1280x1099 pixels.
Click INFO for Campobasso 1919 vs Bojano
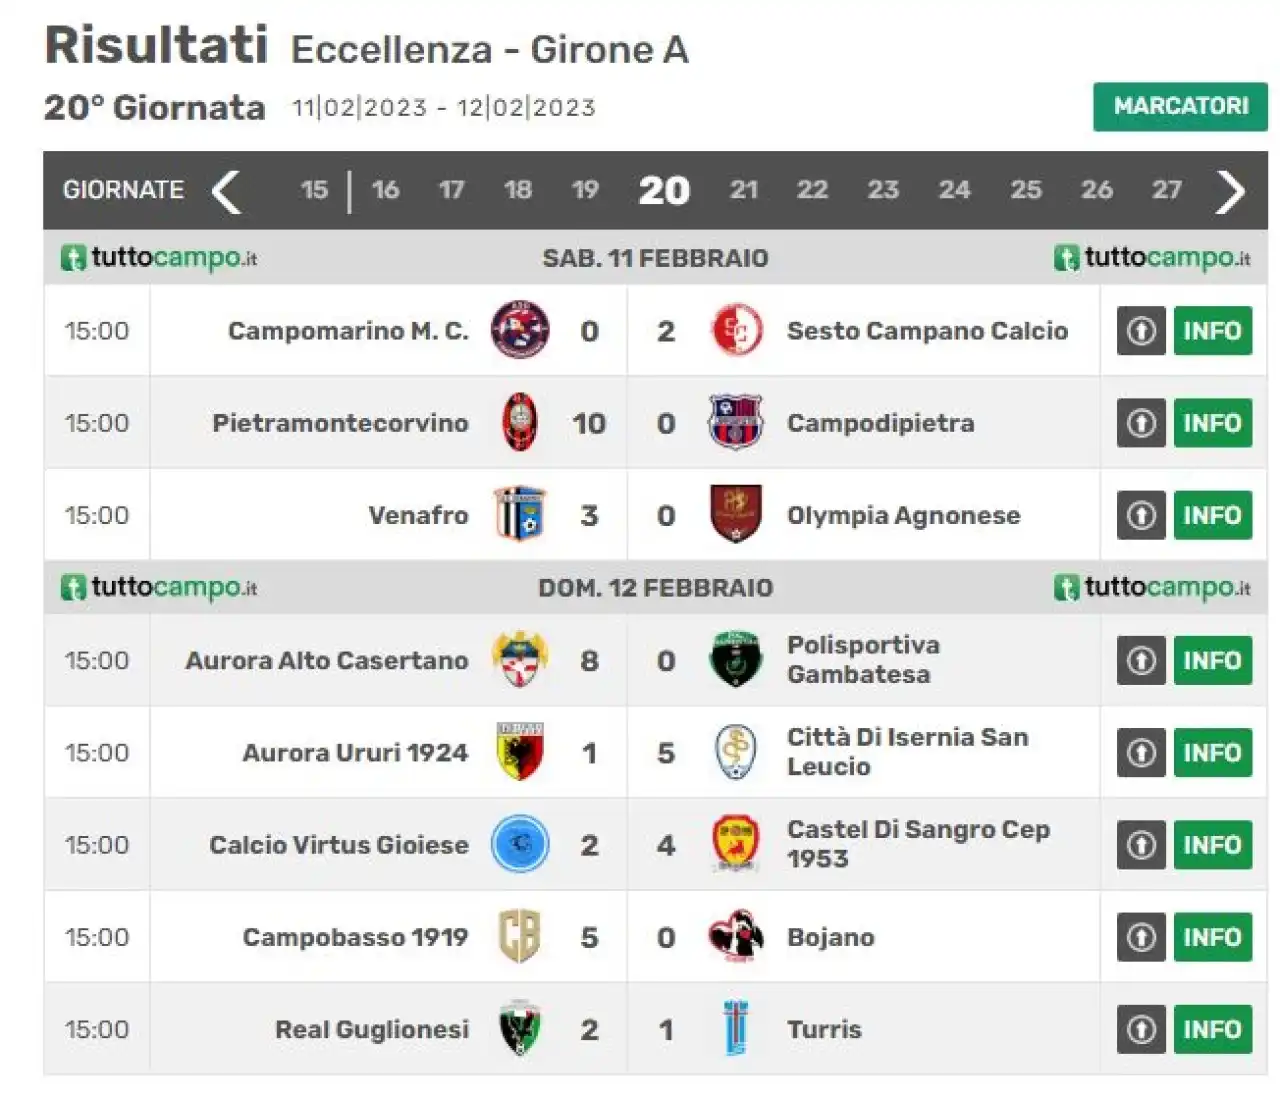coord(1212,937)
